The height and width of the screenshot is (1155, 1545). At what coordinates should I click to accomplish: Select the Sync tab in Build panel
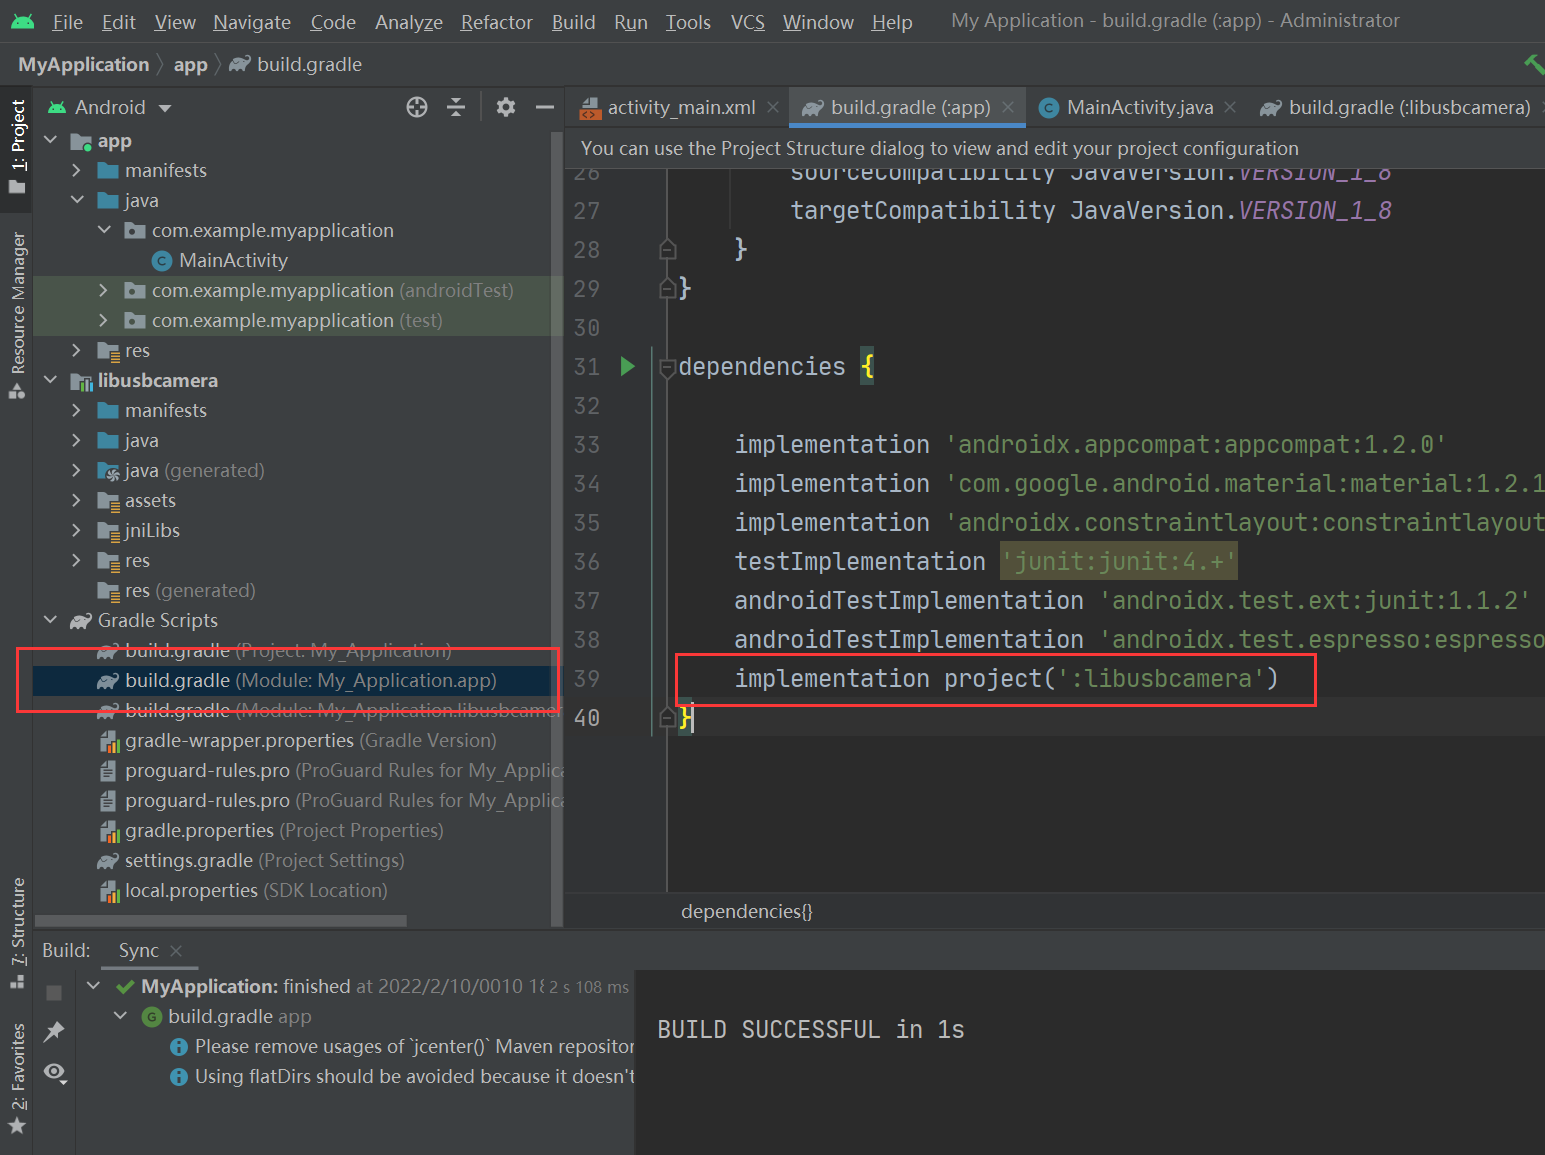coord(139,951)
